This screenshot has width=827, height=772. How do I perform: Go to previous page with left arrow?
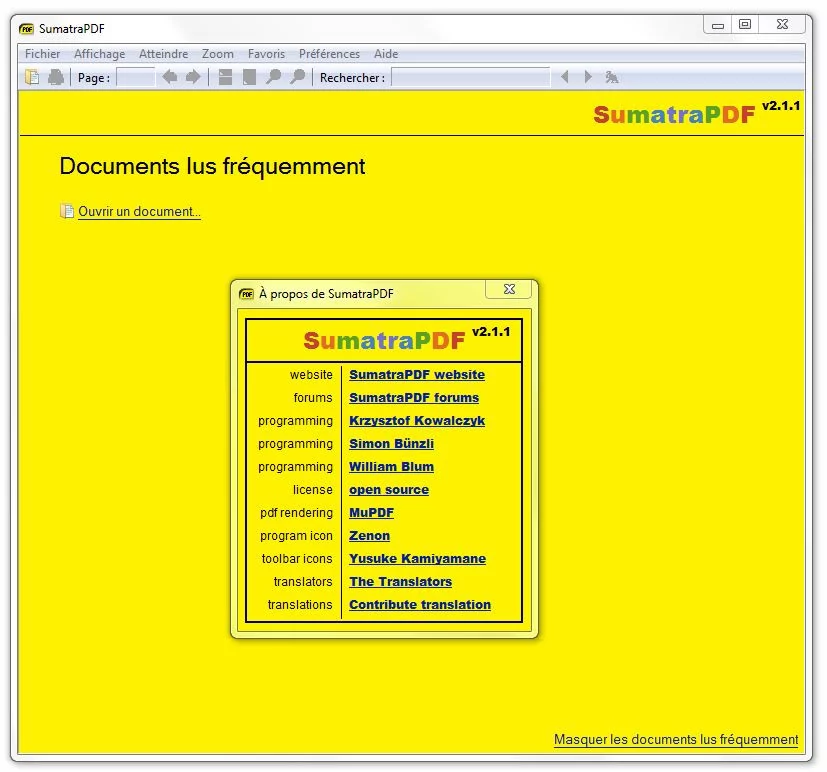(x=169, y=77)
